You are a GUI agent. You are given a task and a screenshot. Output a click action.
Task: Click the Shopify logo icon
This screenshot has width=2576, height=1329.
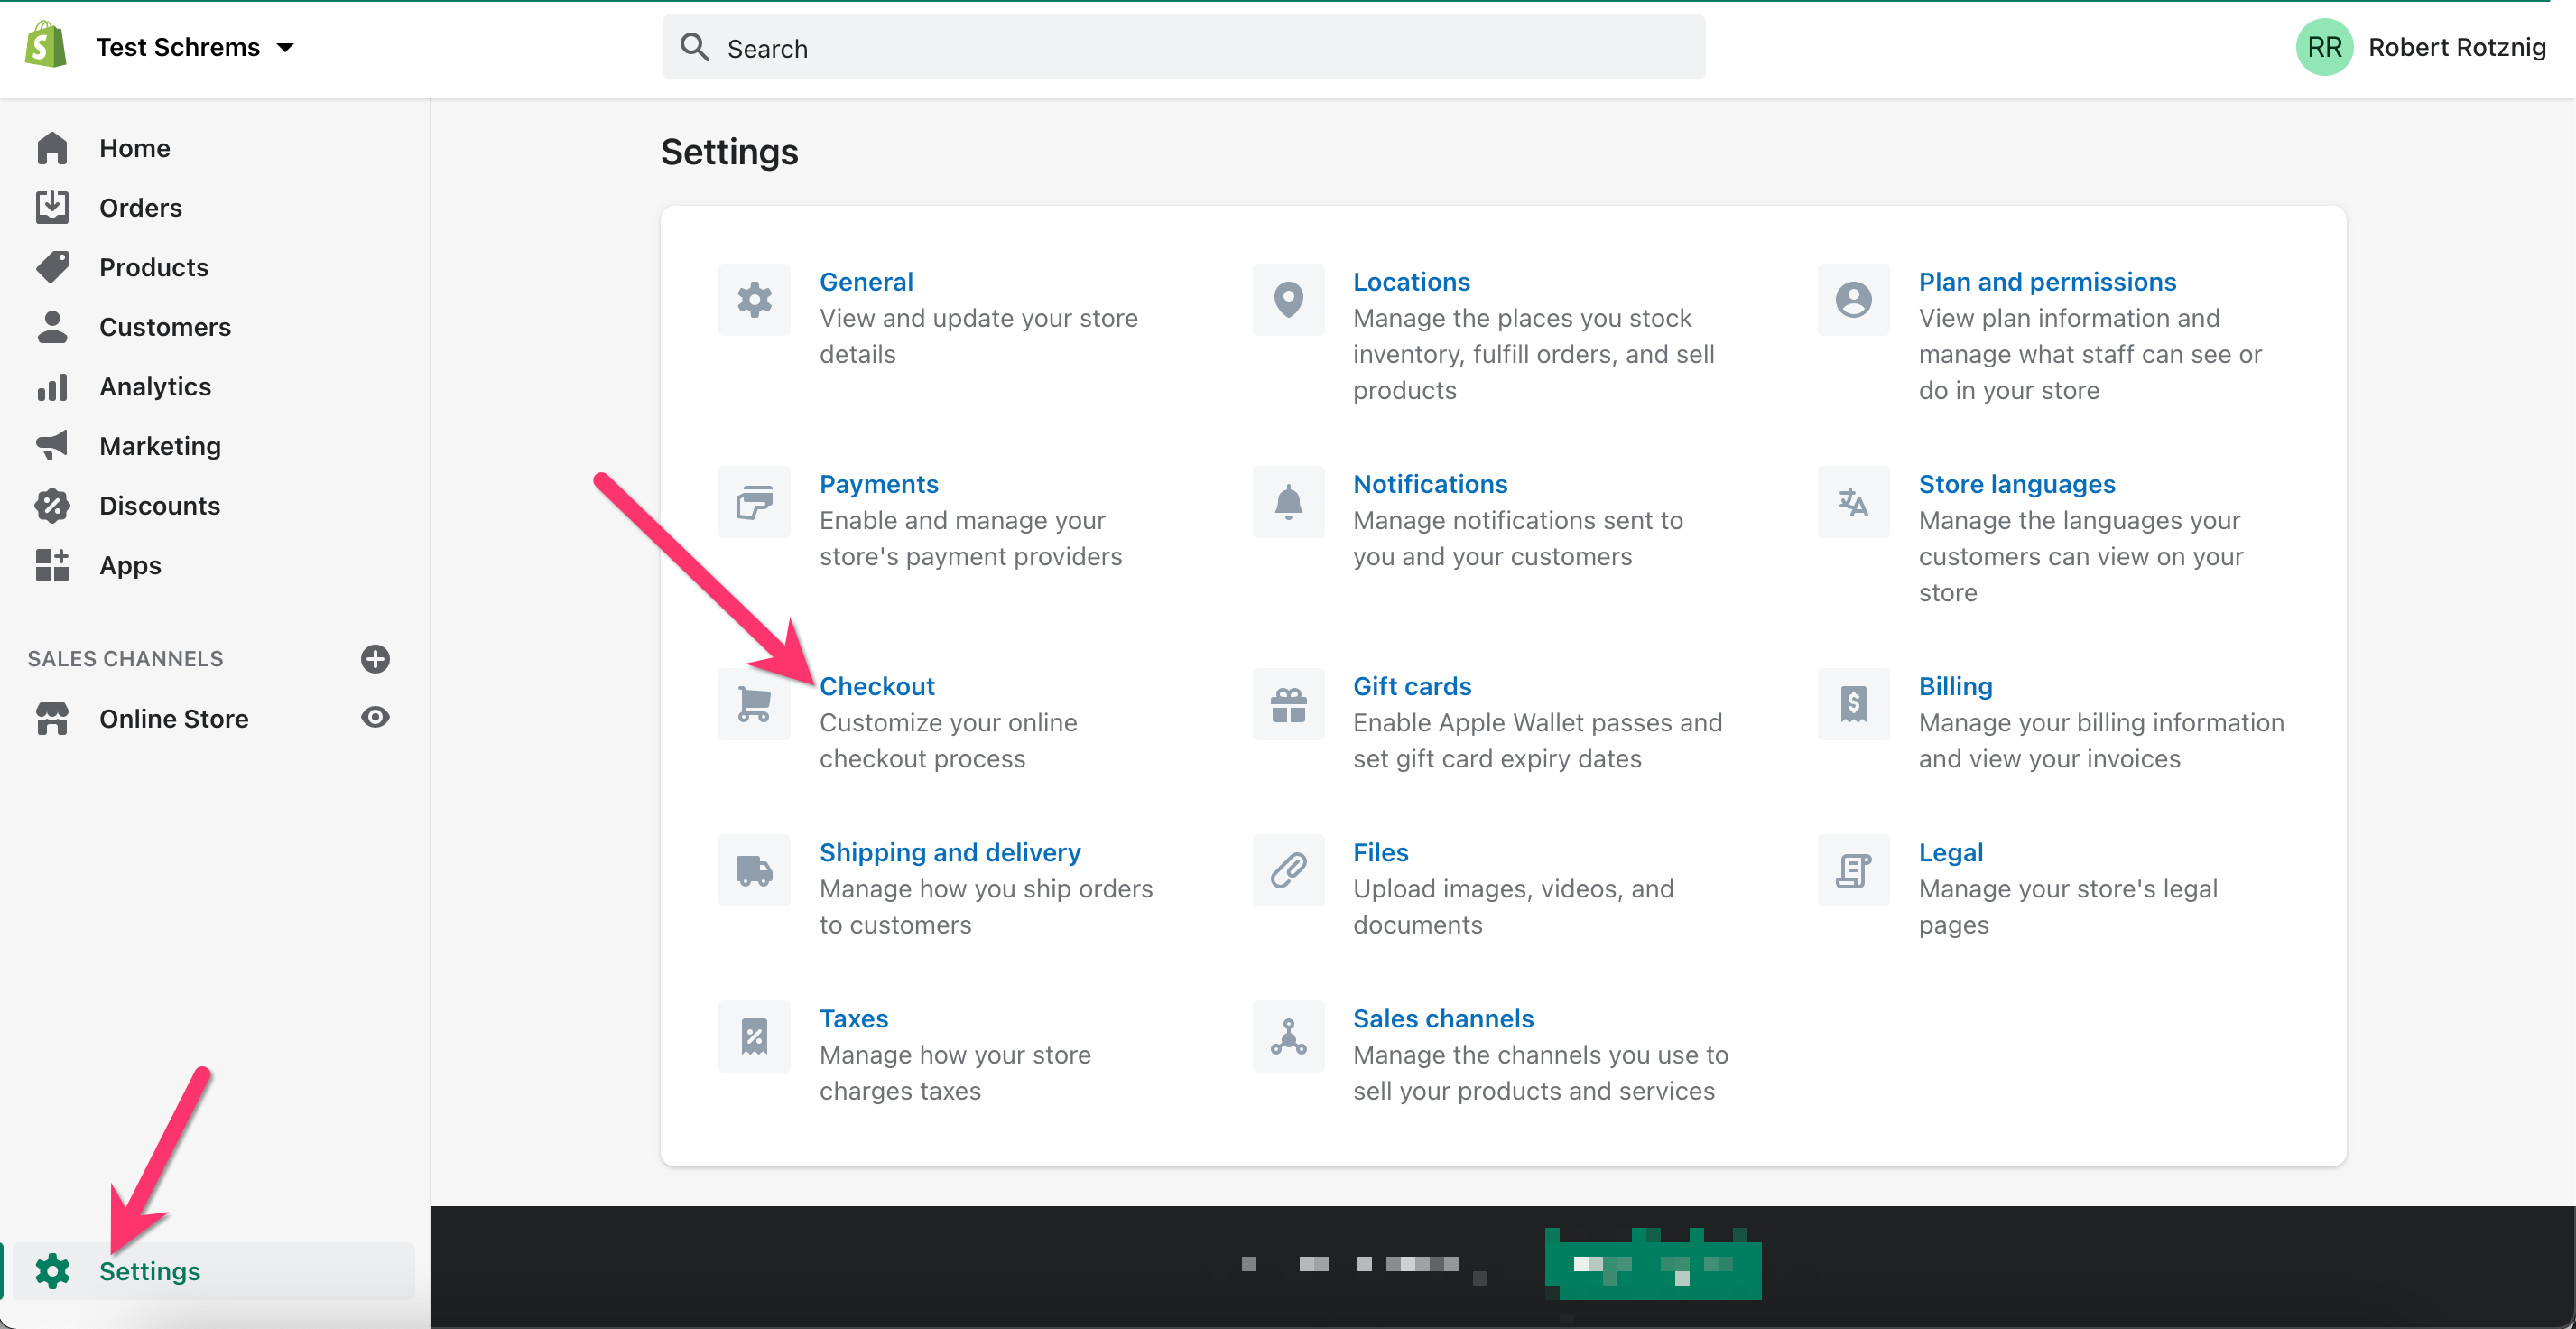(46, 46)
